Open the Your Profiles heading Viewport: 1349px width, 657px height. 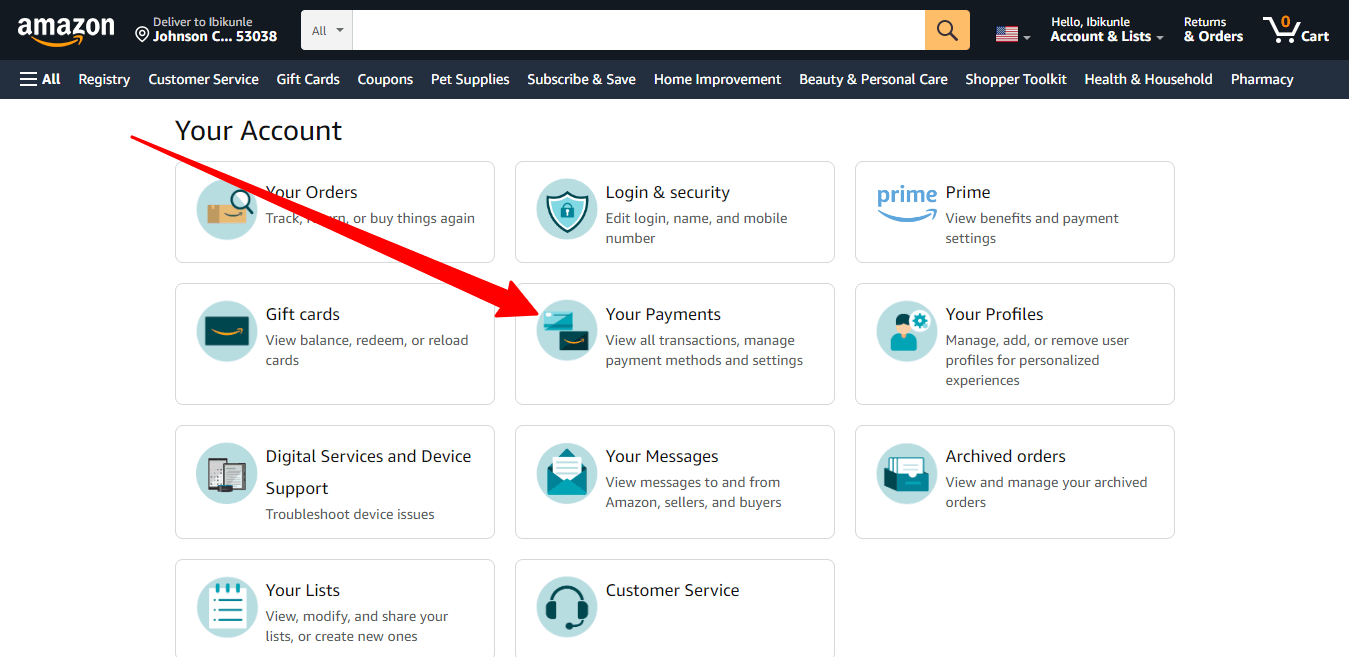[994, 314]
